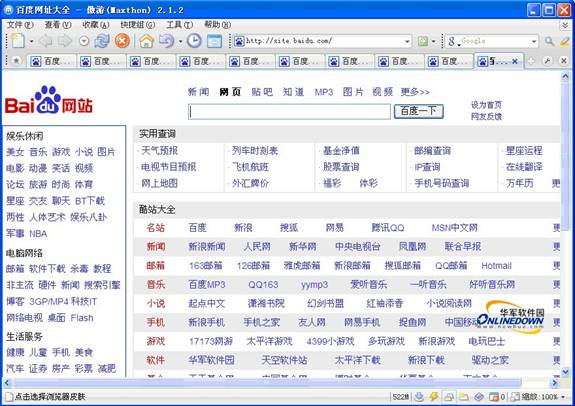Image resolution: width=575 pixels, height=406 pixels.
Task: Open the 列车时刻表 link
Action: [255, 150]
